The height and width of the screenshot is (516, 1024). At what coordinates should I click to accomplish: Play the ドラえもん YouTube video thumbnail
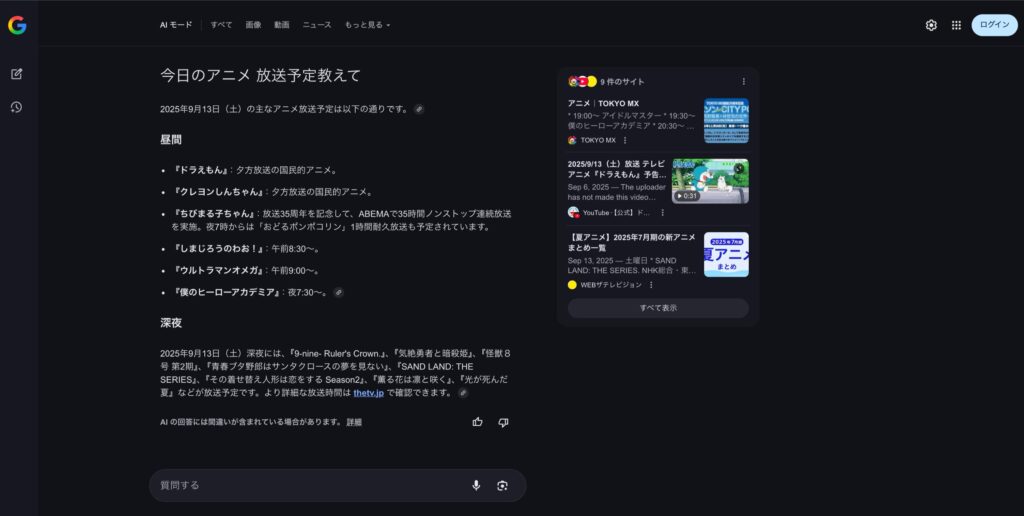[710, 181]
